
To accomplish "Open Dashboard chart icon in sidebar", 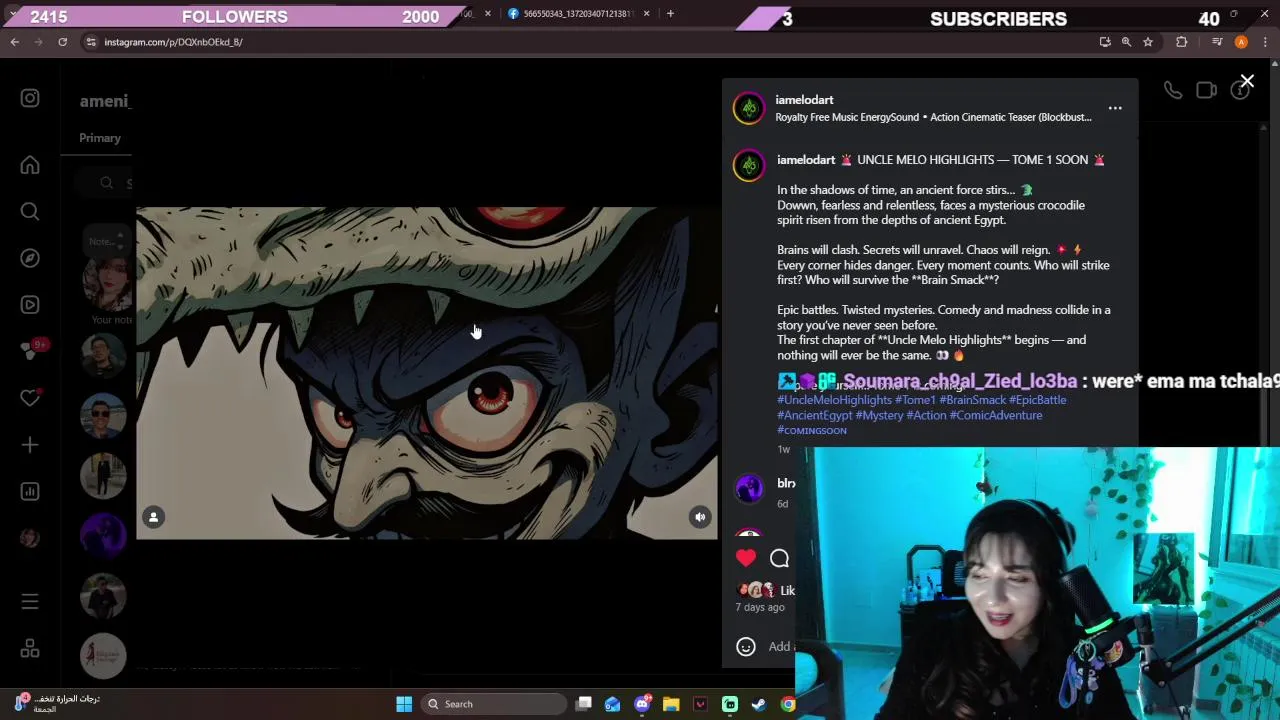I will tap(30, 491).
